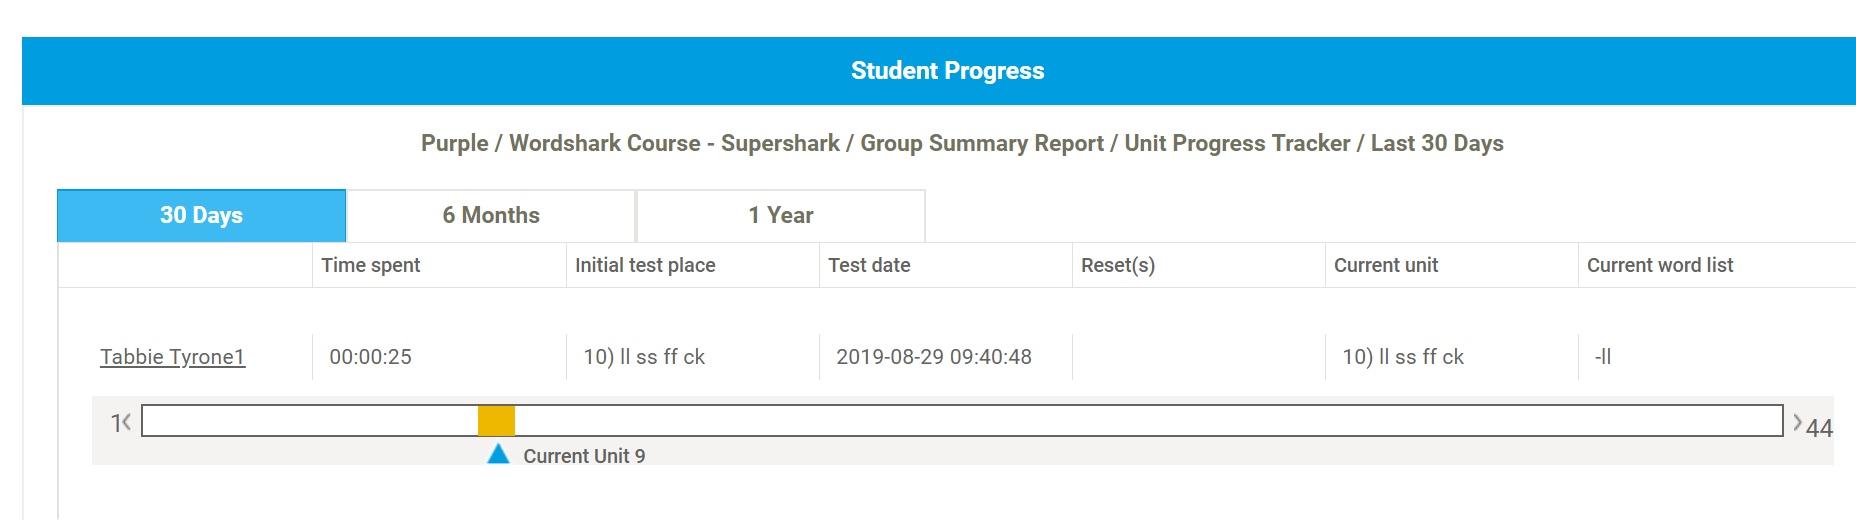The image size is (1856, 520).
Task: Click the 00:00:25 time spent cell
Action: click(371, 357)
